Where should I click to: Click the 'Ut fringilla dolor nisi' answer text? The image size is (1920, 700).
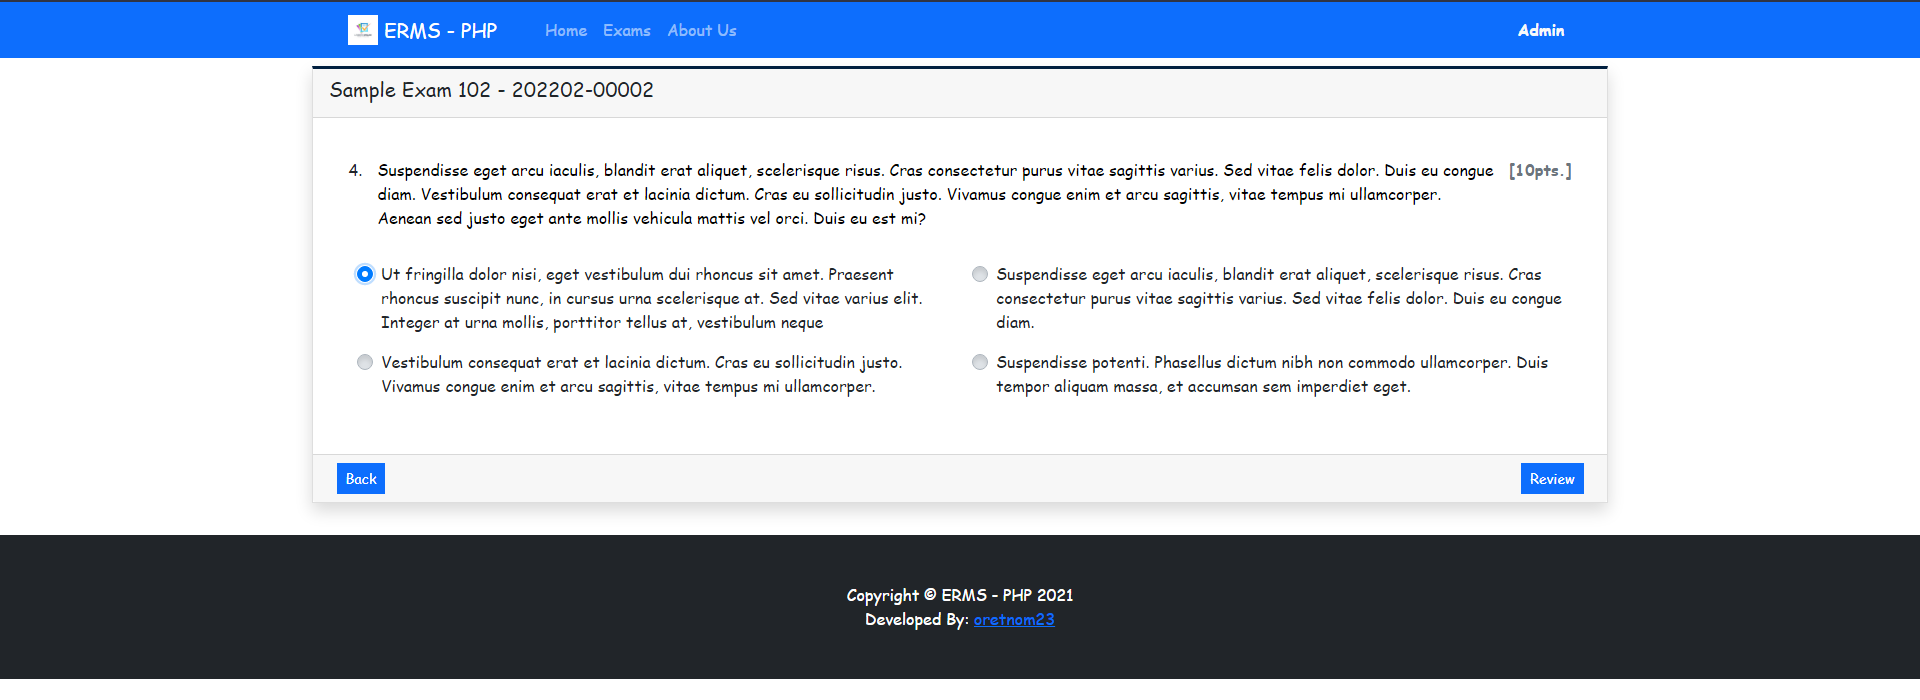point(652,299)
